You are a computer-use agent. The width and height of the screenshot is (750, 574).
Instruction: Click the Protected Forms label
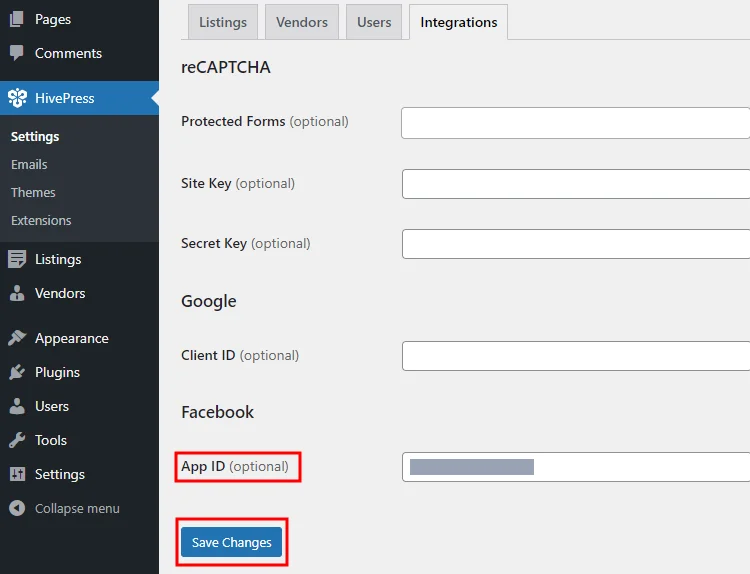pos(265,121)
